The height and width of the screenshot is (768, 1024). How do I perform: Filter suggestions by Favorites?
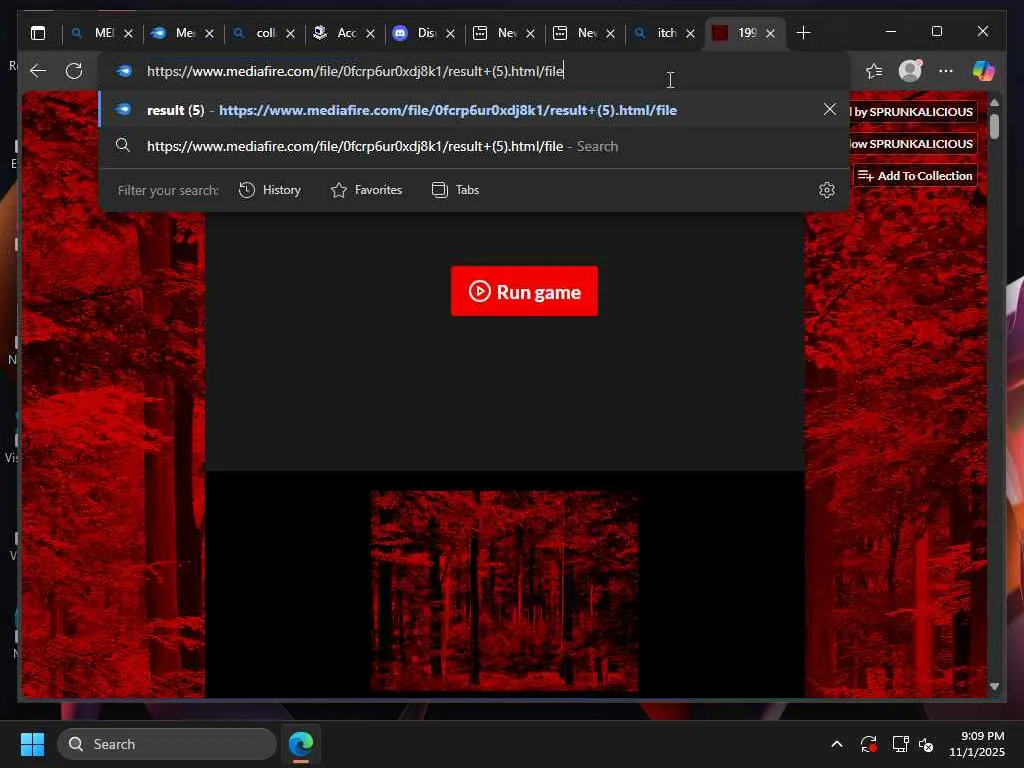(366, 190)
